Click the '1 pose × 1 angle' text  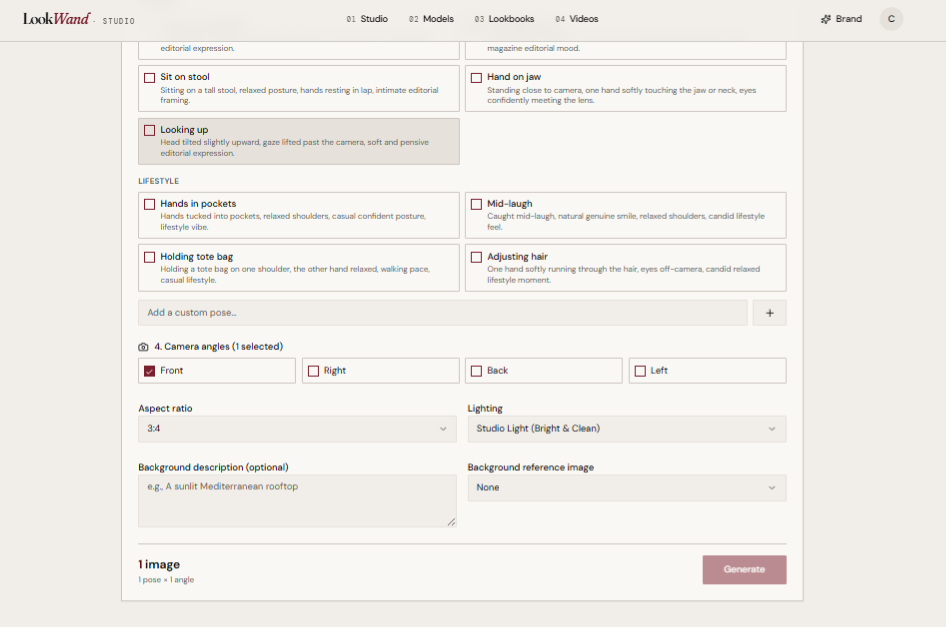[166, 580]
